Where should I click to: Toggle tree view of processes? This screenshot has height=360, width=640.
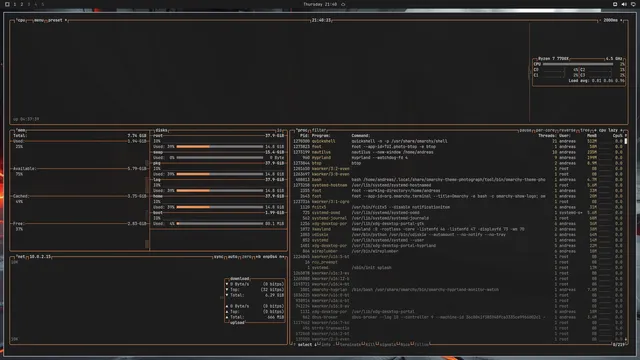click(585, 130)
